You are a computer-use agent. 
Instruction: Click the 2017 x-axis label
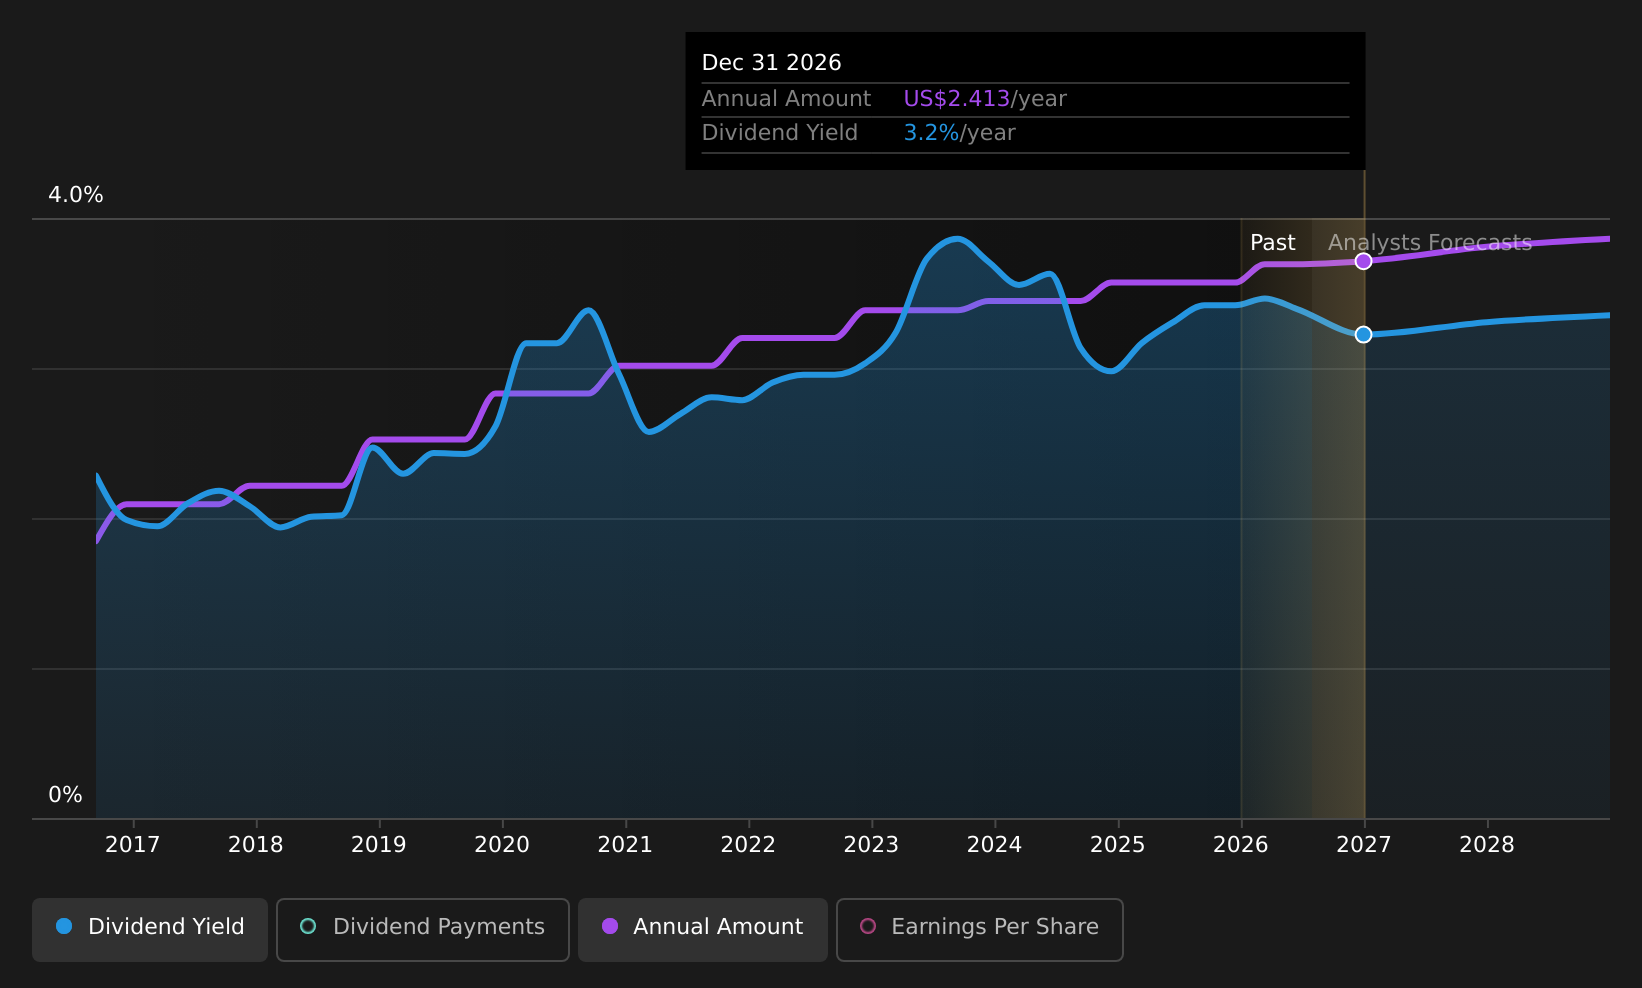click(x=132, y=845)
